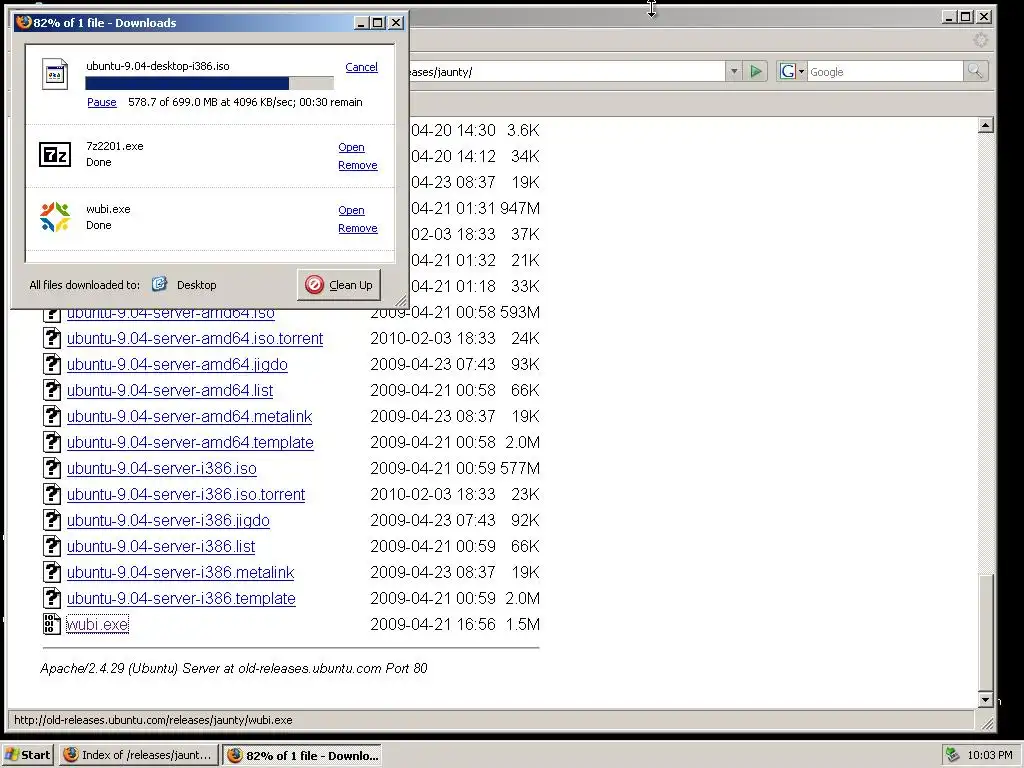Open ubuntu-9.04-server-i386.template link
Screen dimensions: 1024x768
coord(181,599)
